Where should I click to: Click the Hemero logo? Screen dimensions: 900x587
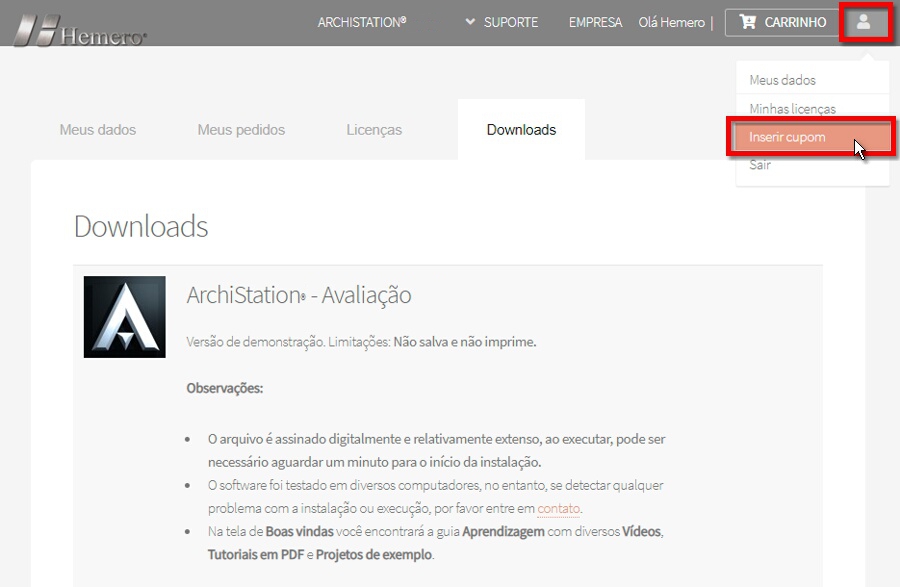[80, 30]
